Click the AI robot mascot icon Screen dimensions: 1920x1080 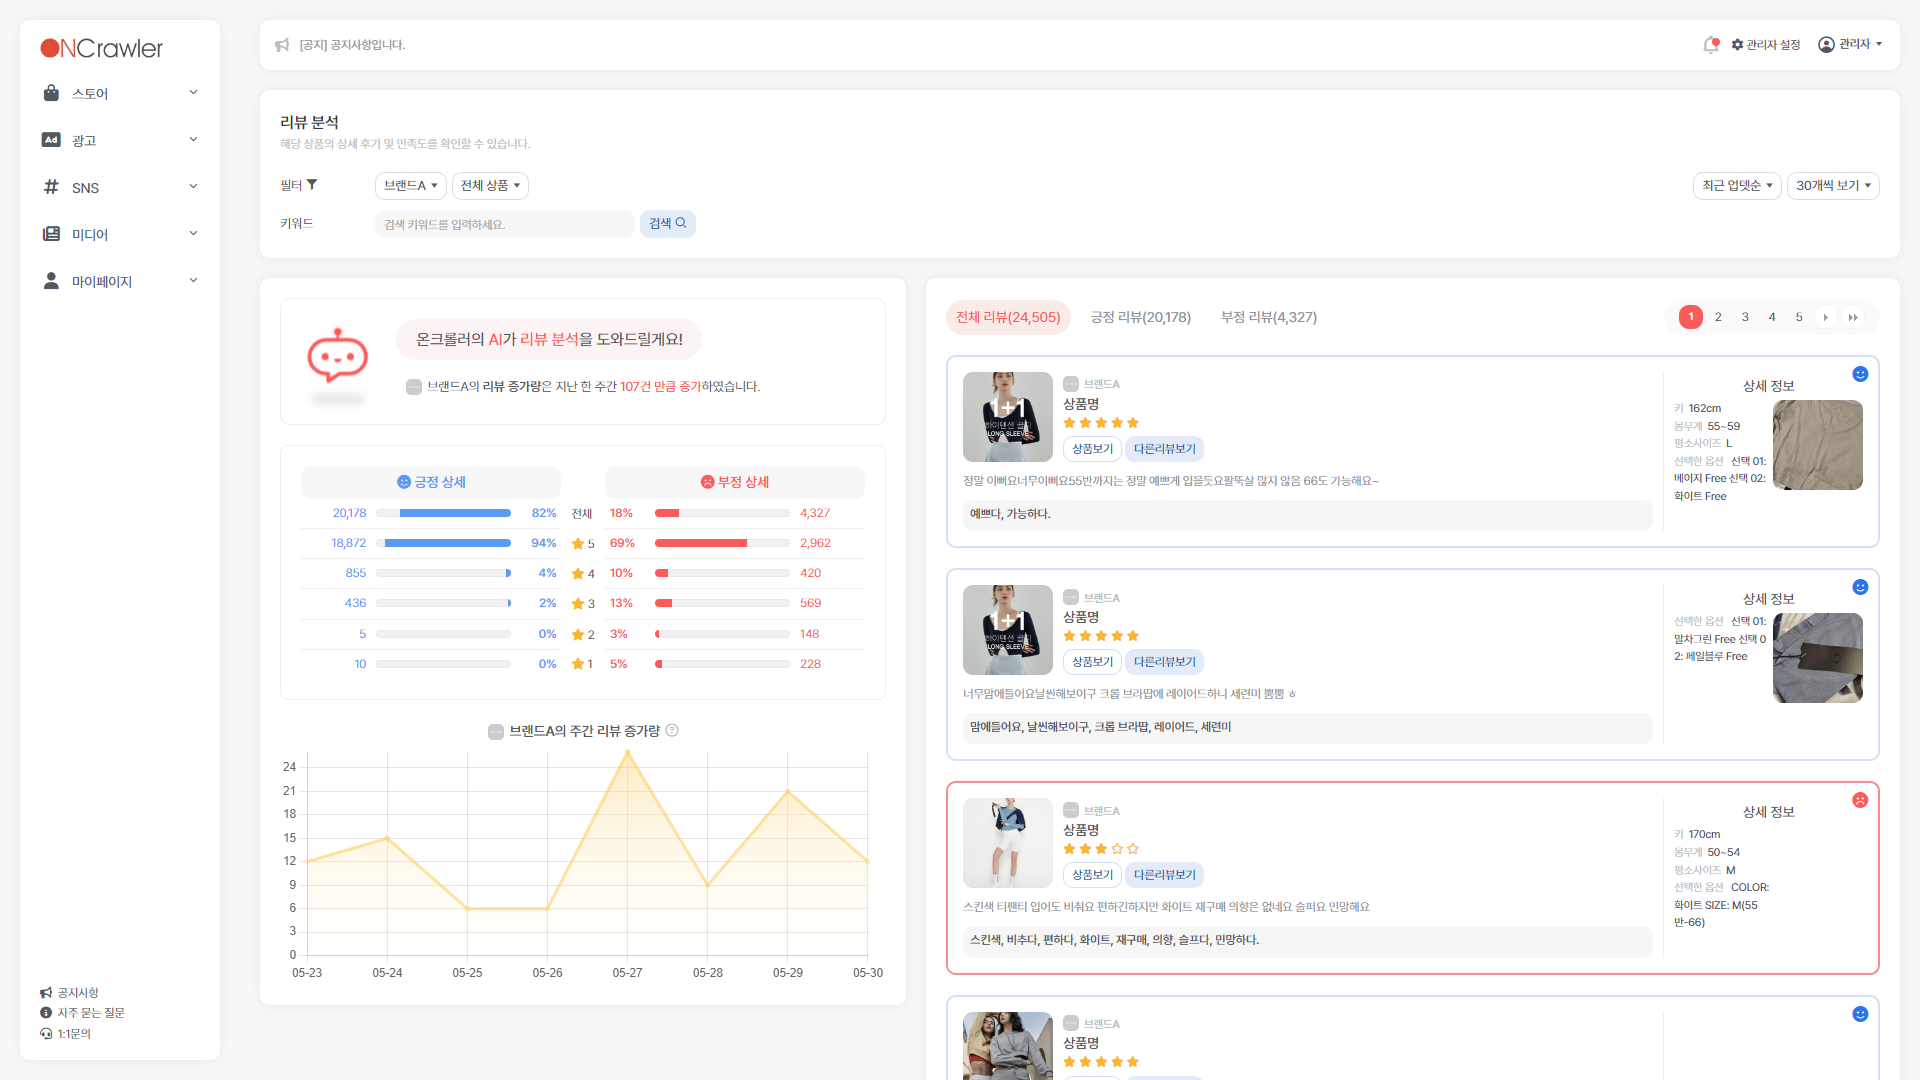[x=338, y=356]
